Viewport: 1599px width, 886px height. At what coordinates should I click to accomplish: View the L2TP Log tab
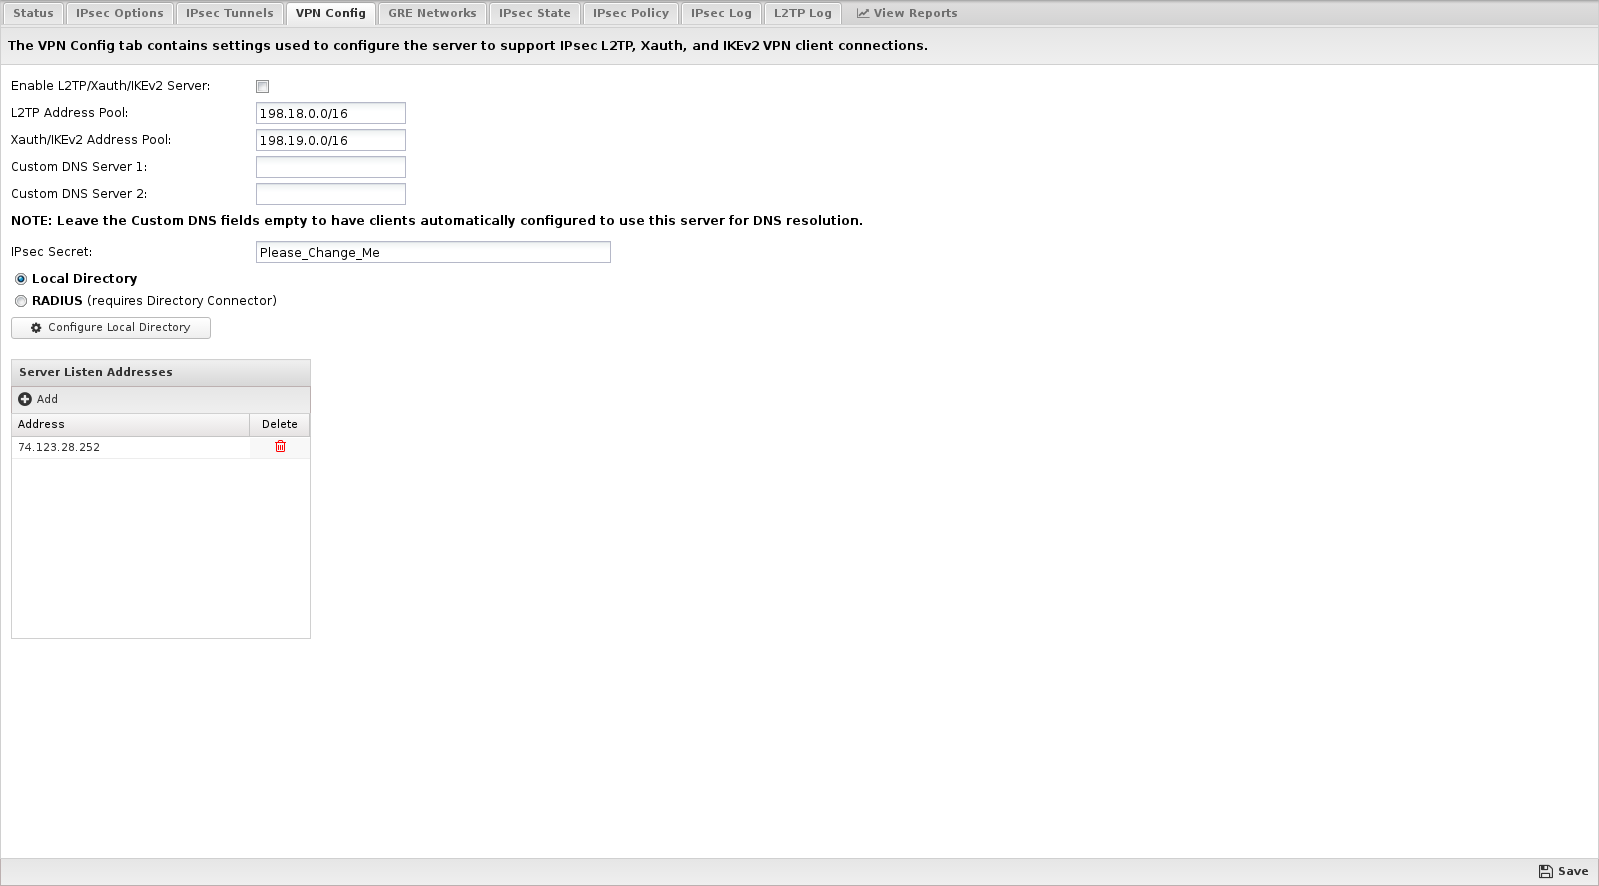802,13
